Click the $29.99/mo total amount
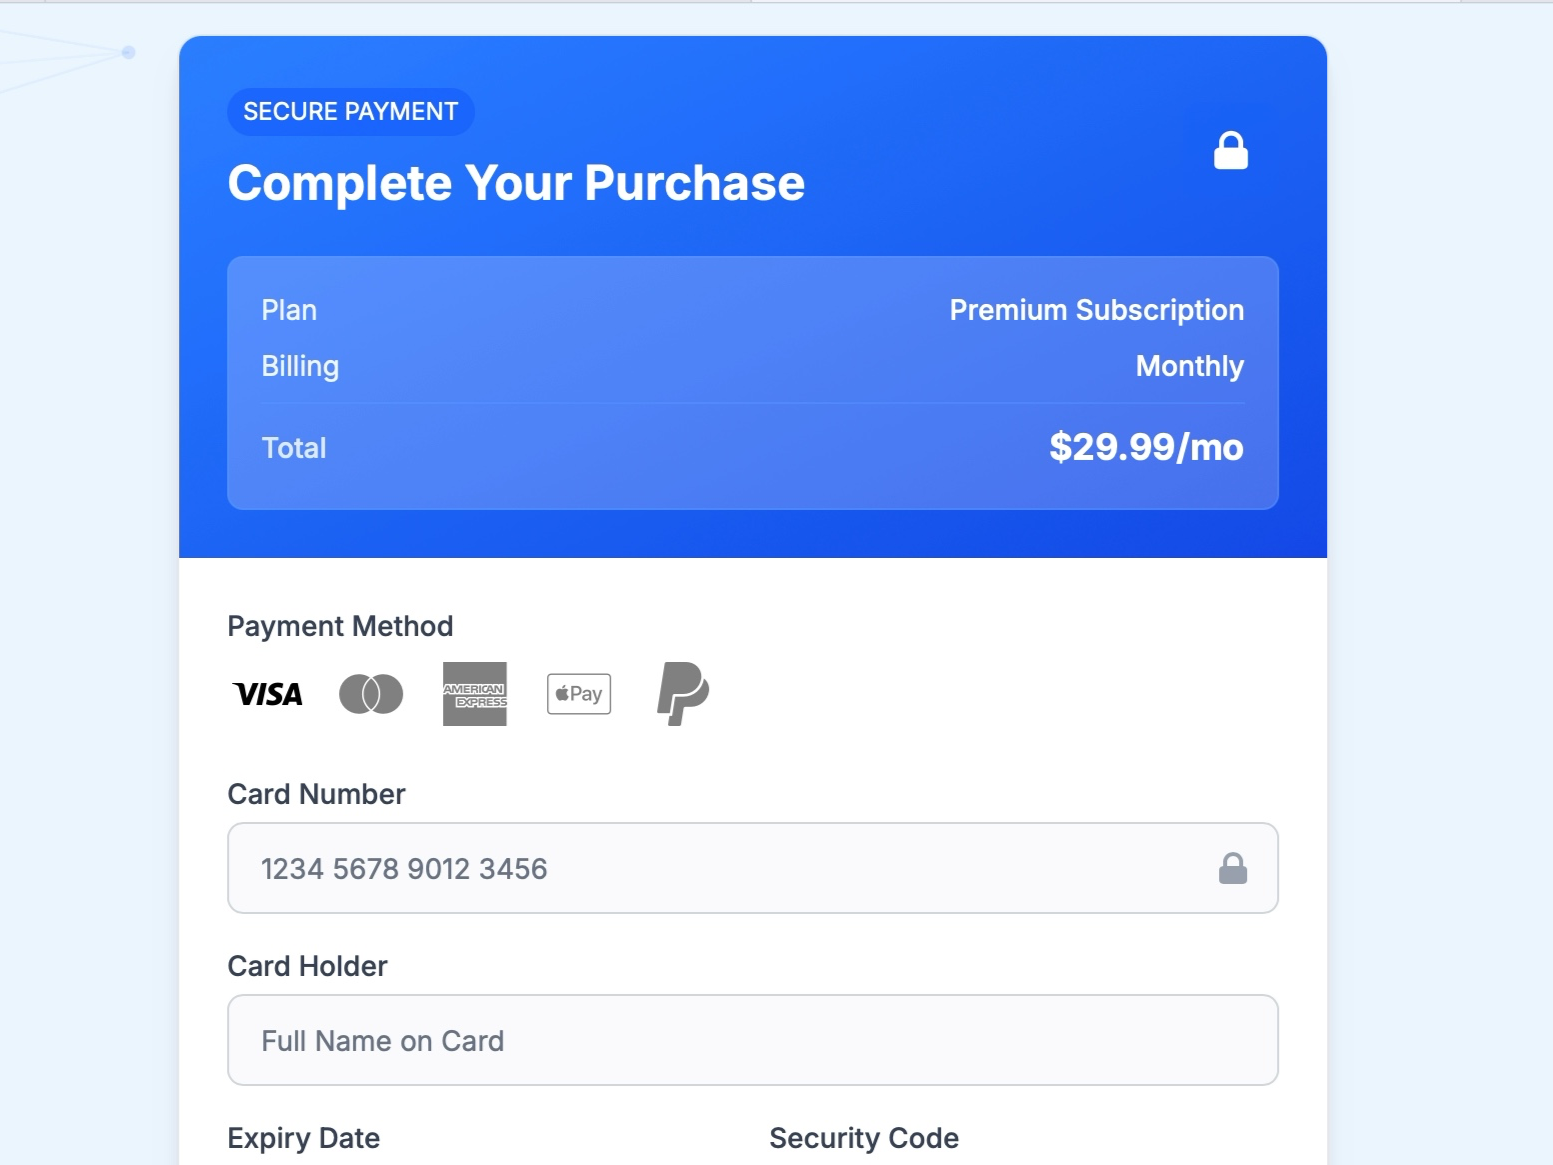 pos(1146,447)
